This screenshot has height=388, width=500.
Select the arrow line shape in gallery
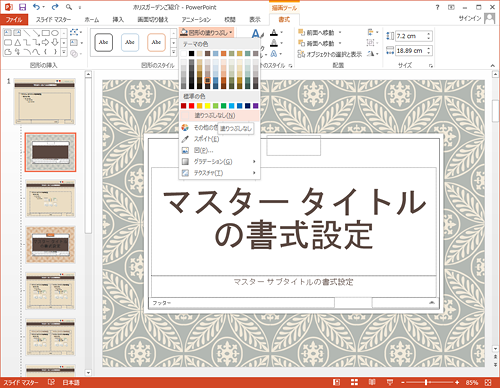(36, 33)
